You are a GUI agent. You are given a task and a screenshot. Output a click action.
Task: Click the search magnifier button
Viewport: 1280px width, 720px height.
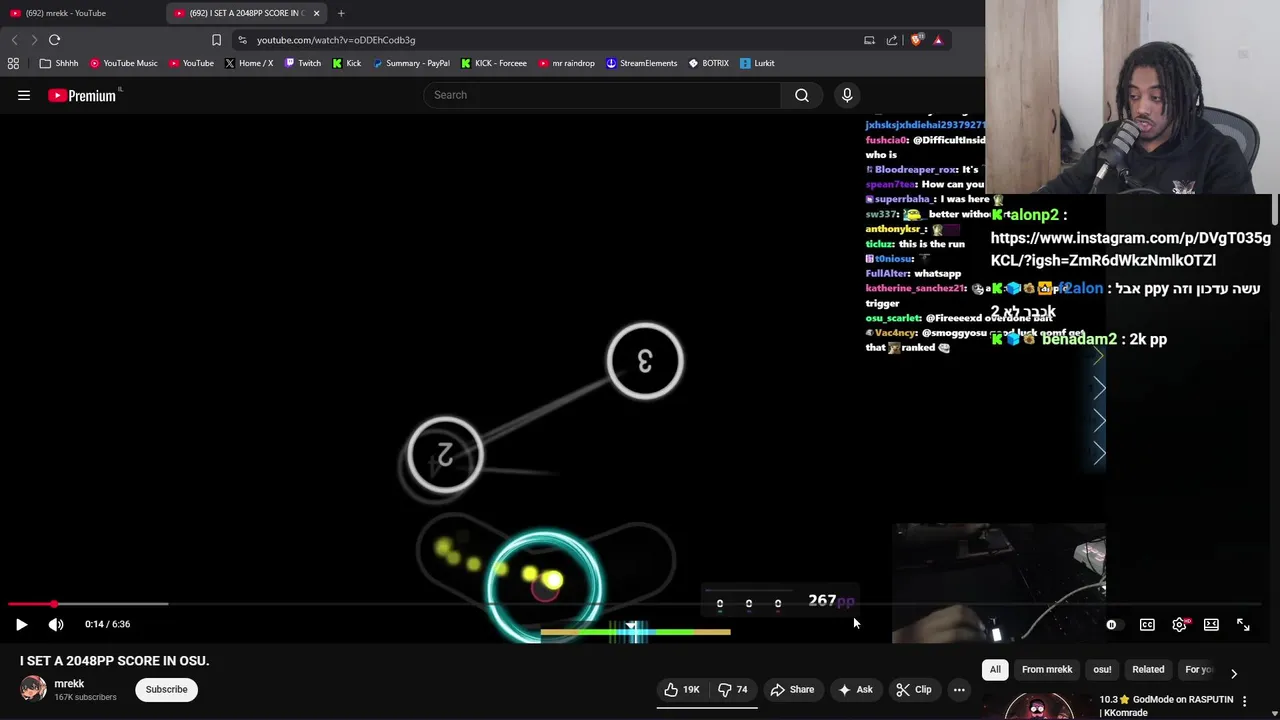(x=802, y=95)
